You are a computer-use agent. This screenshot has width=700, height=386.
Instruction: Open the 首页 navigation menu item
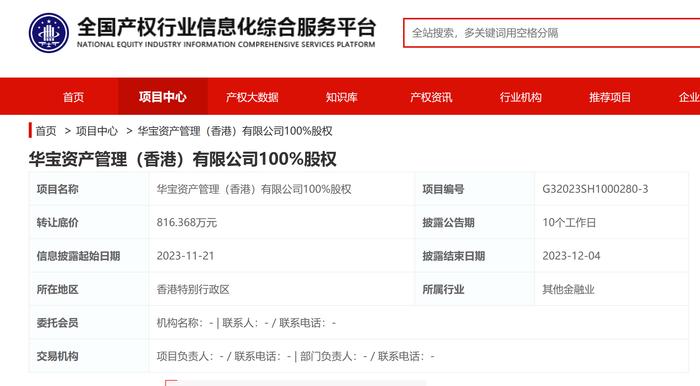tap(73, 97)
